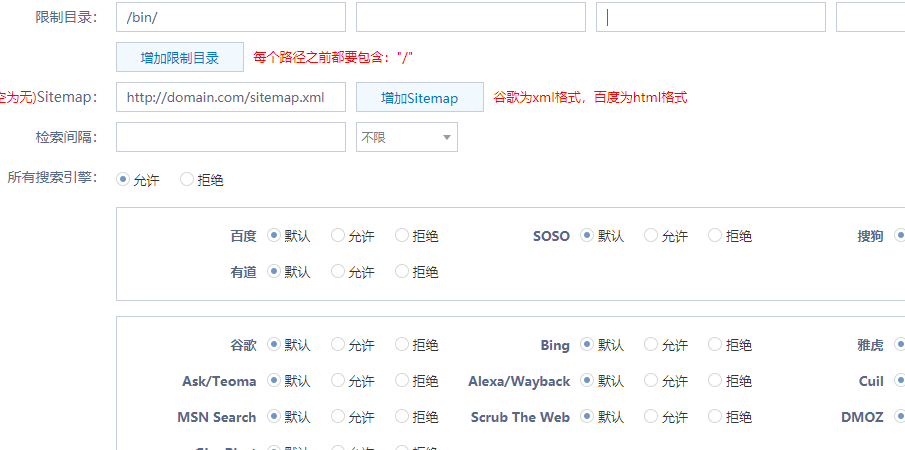Select 拒绝 for all search engines
Viewport: 905px width, 450px height.
[x=187, y=180]
